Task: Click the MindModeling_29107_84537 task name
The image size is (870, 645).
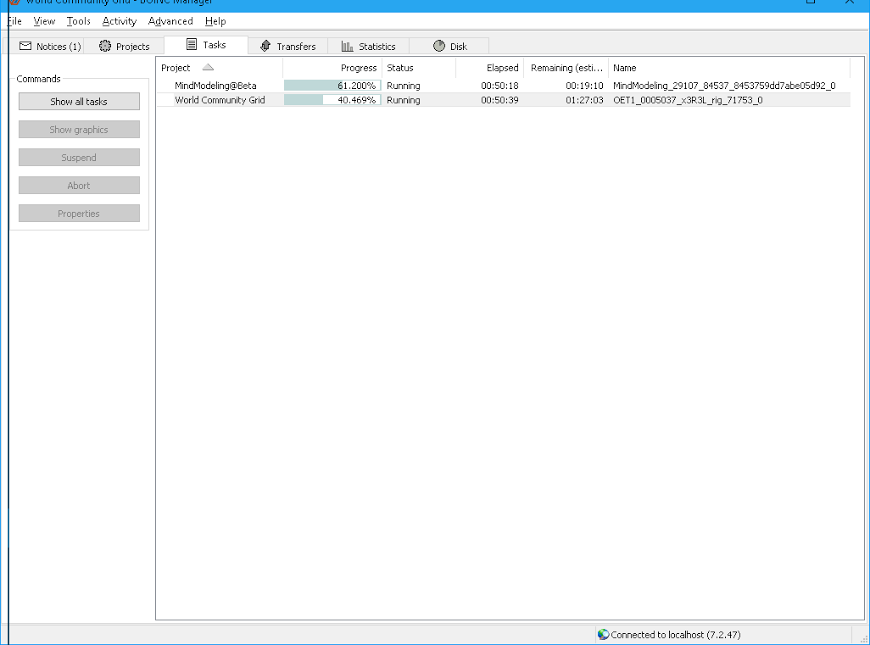Action: point(724,85)
